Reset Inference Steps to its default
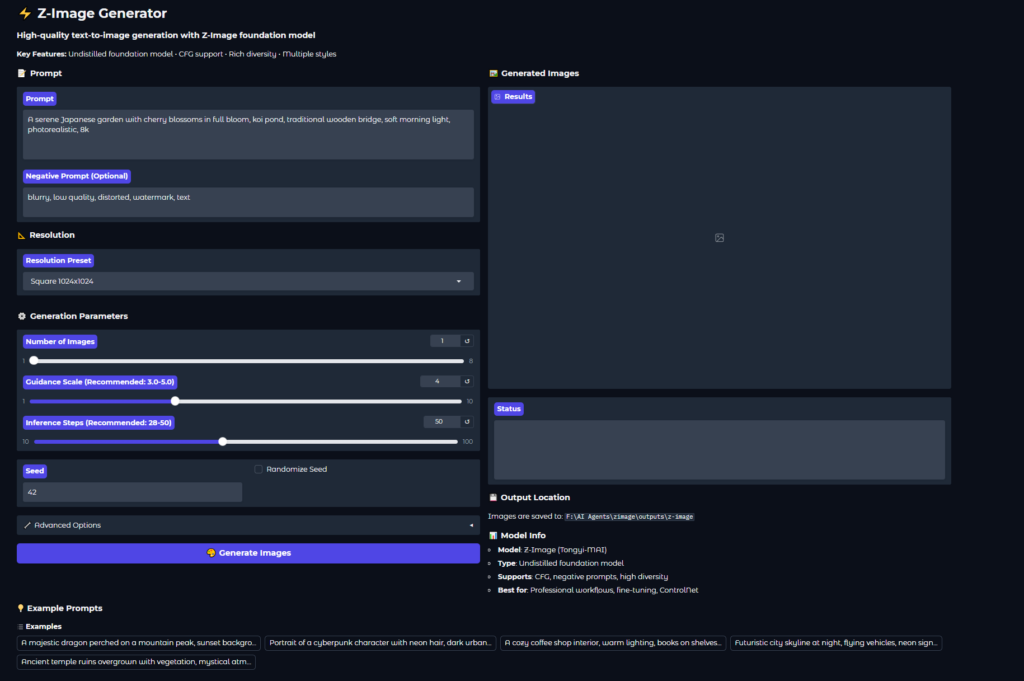1024x681 pixels. click(x=466, y=422)
